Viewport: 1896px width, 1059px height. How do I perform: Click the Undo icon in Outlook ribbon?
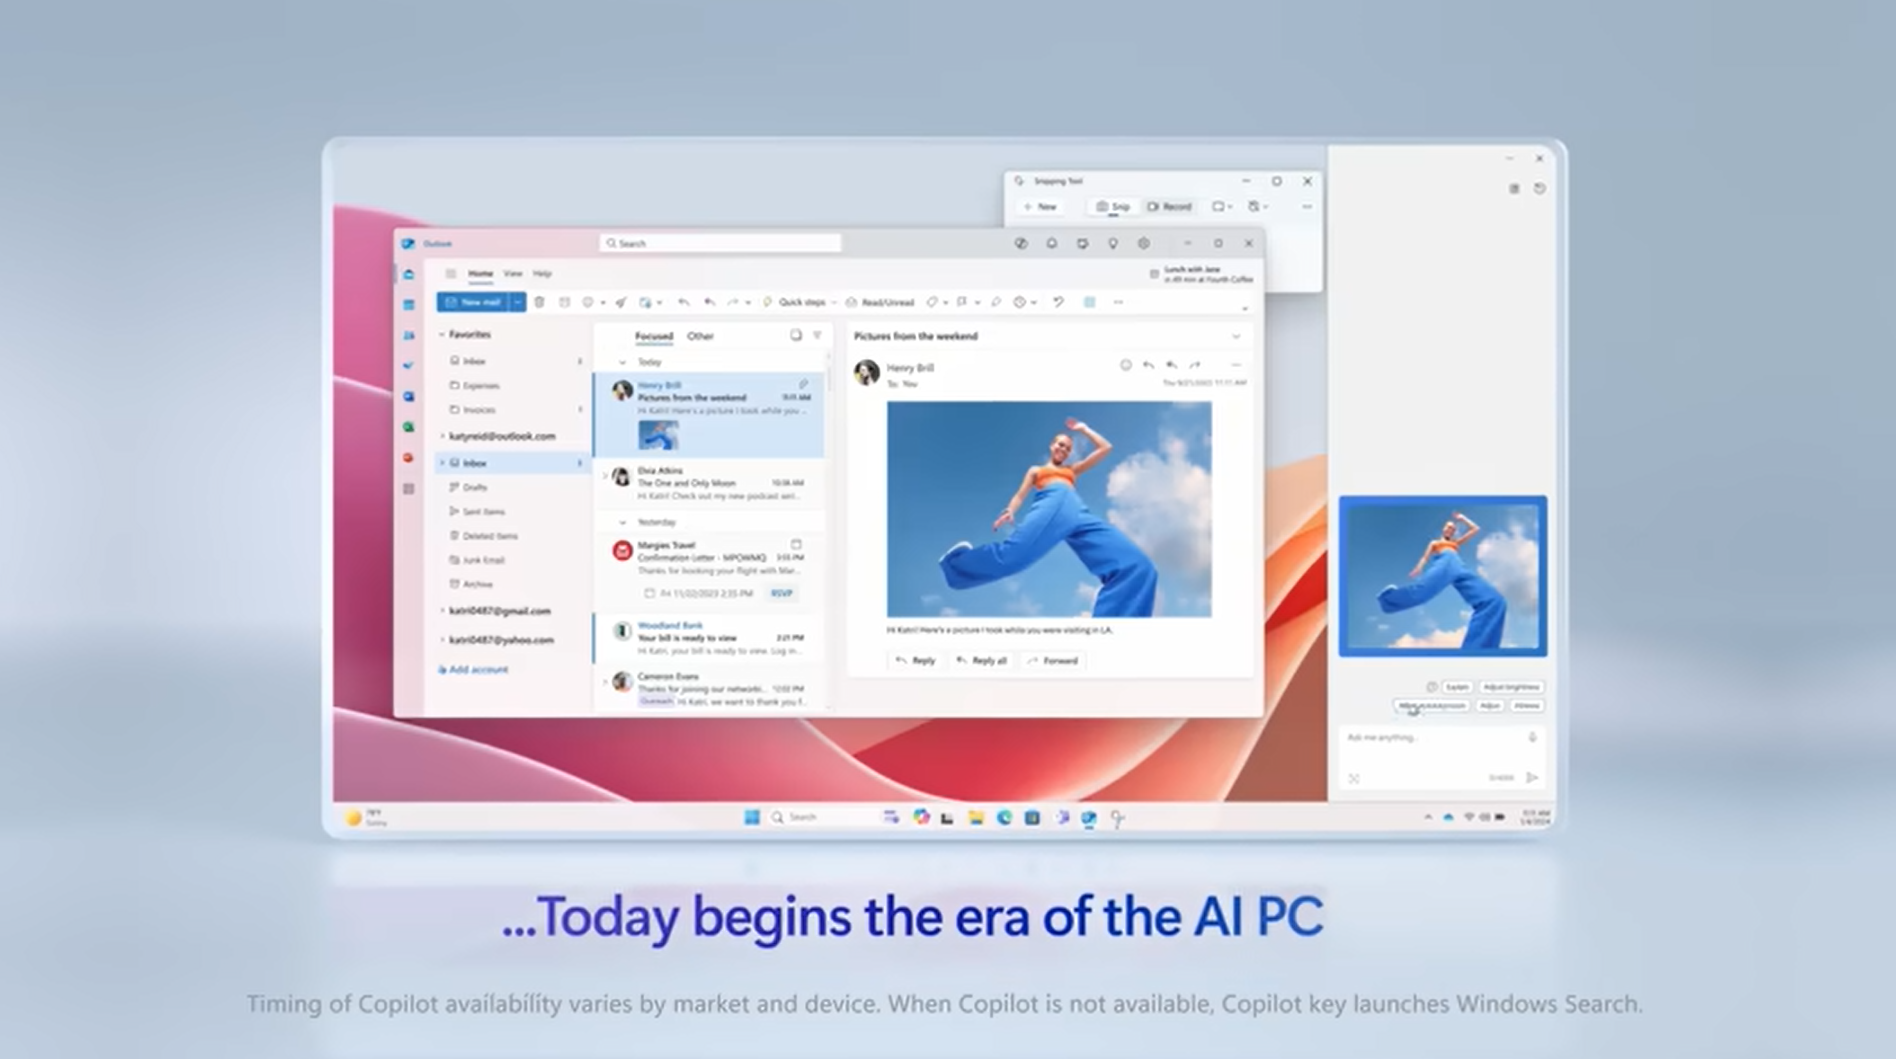point(1058,302)
